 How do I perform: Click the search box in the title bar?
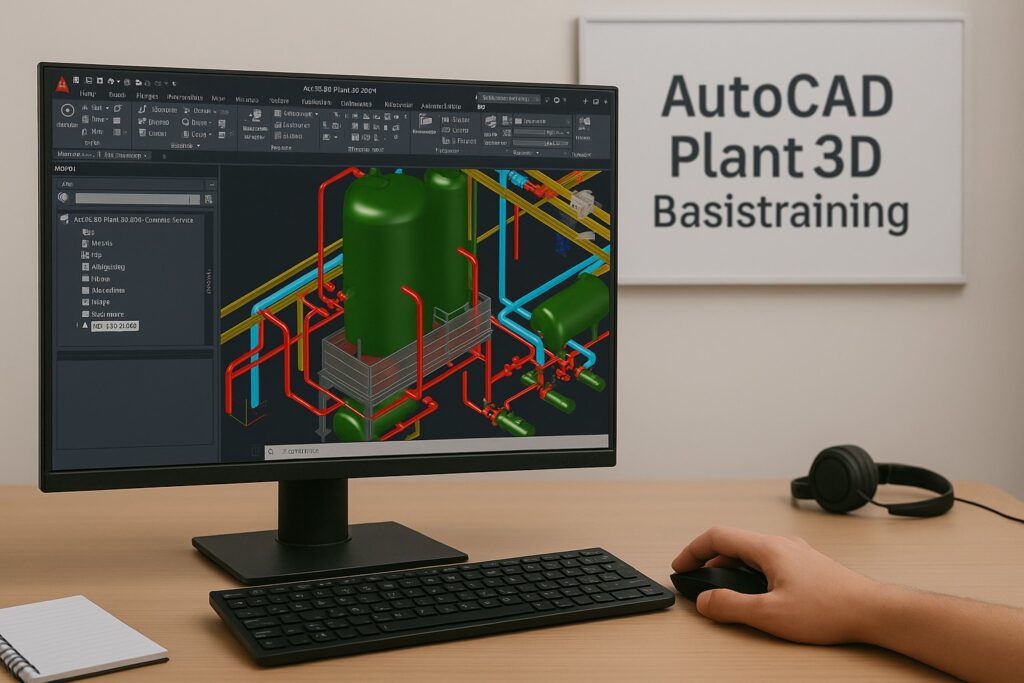pyautogui.click(x=509, y=99)
